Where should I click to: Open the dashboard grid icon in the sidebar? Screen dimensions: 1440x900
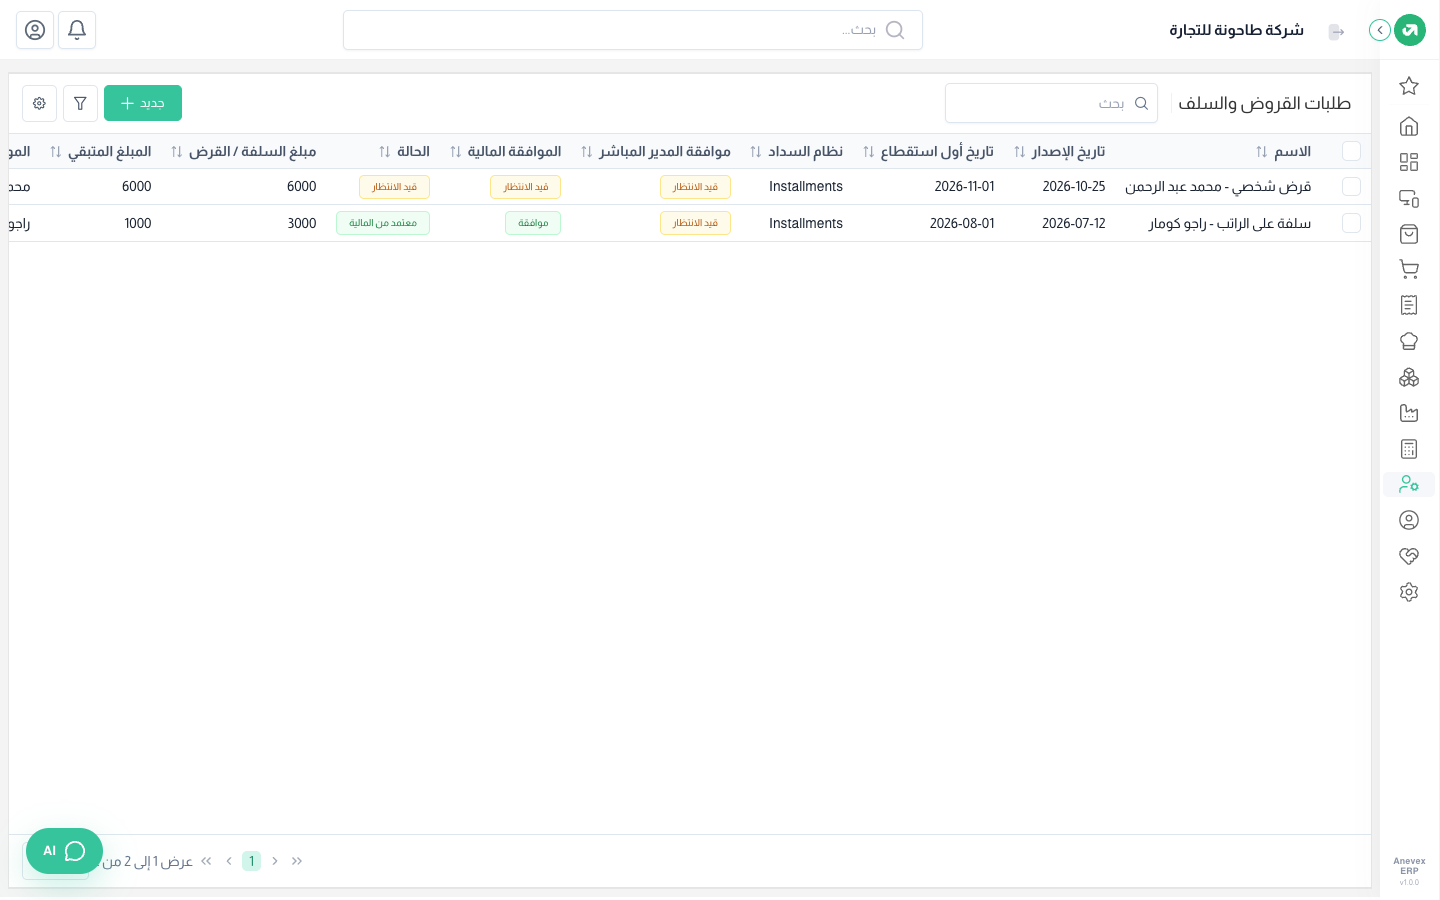click(1409, 162)
